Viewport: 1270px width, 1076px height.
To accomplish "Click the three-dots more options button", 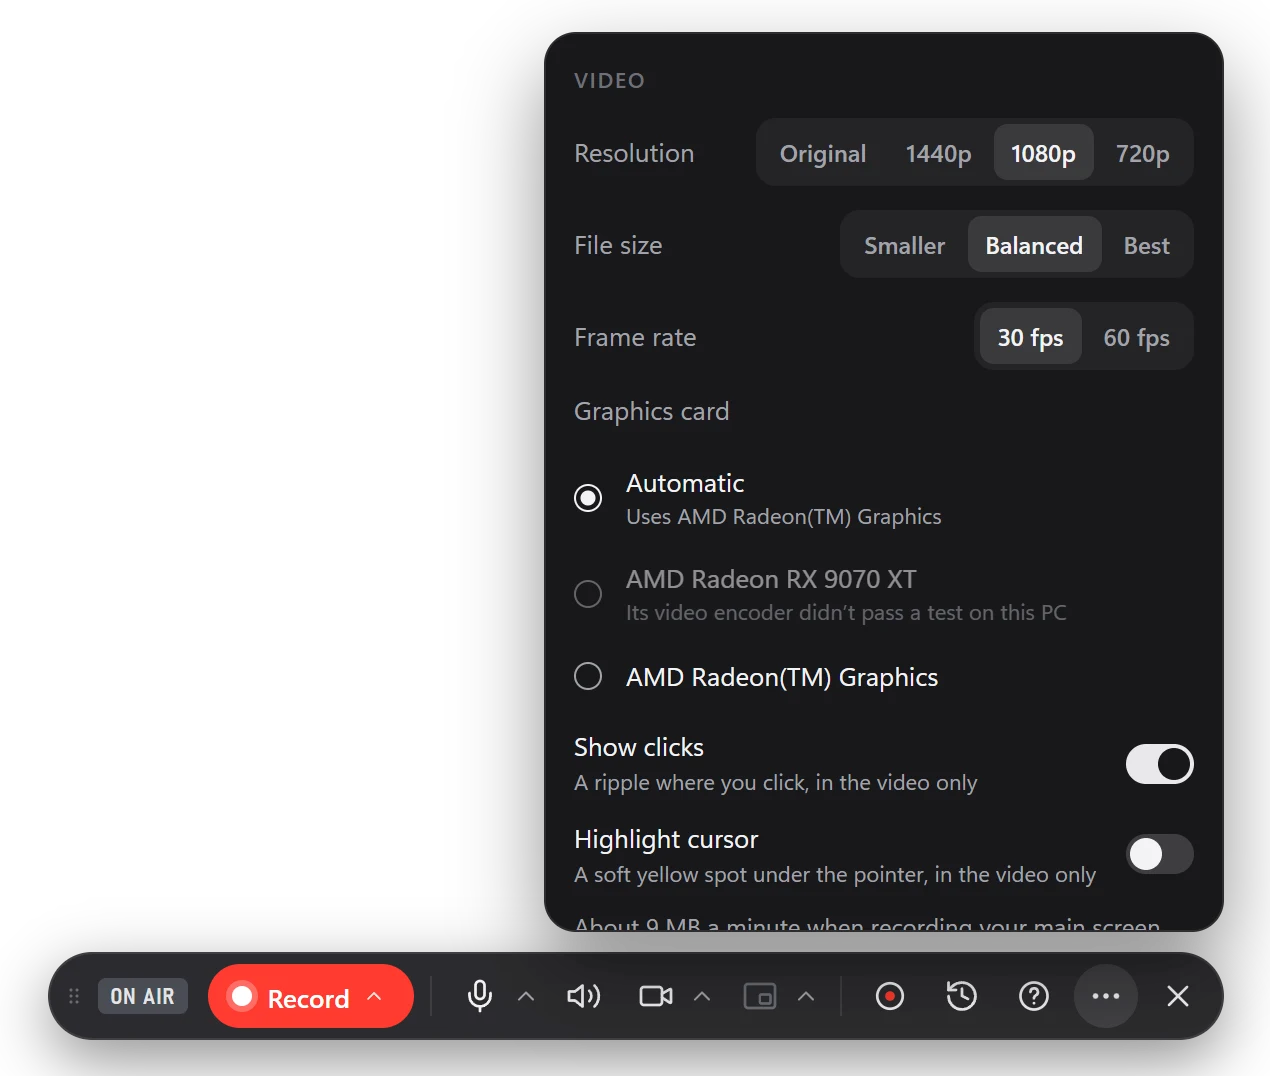I will click(x=1106, y=996).
